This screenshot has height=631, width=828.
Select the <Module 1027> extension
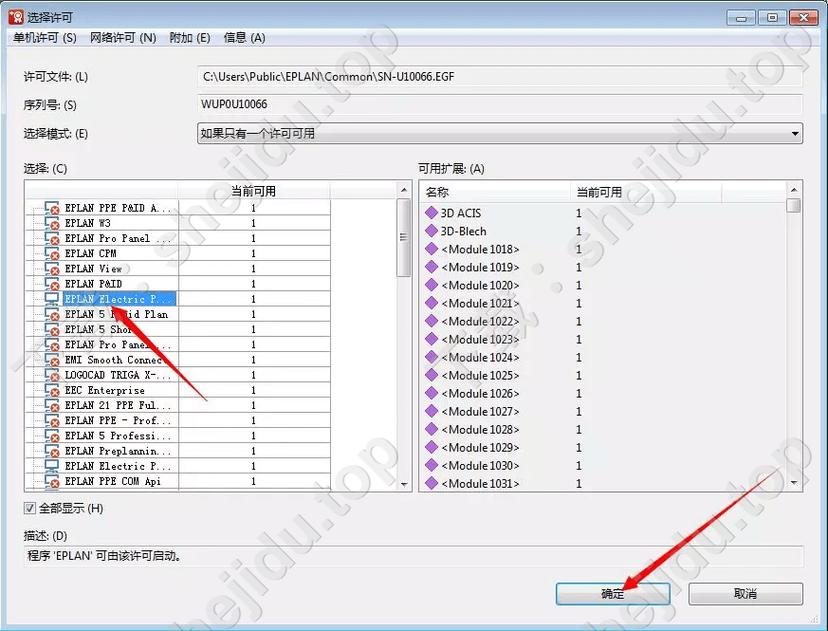[x=480, y=411]
